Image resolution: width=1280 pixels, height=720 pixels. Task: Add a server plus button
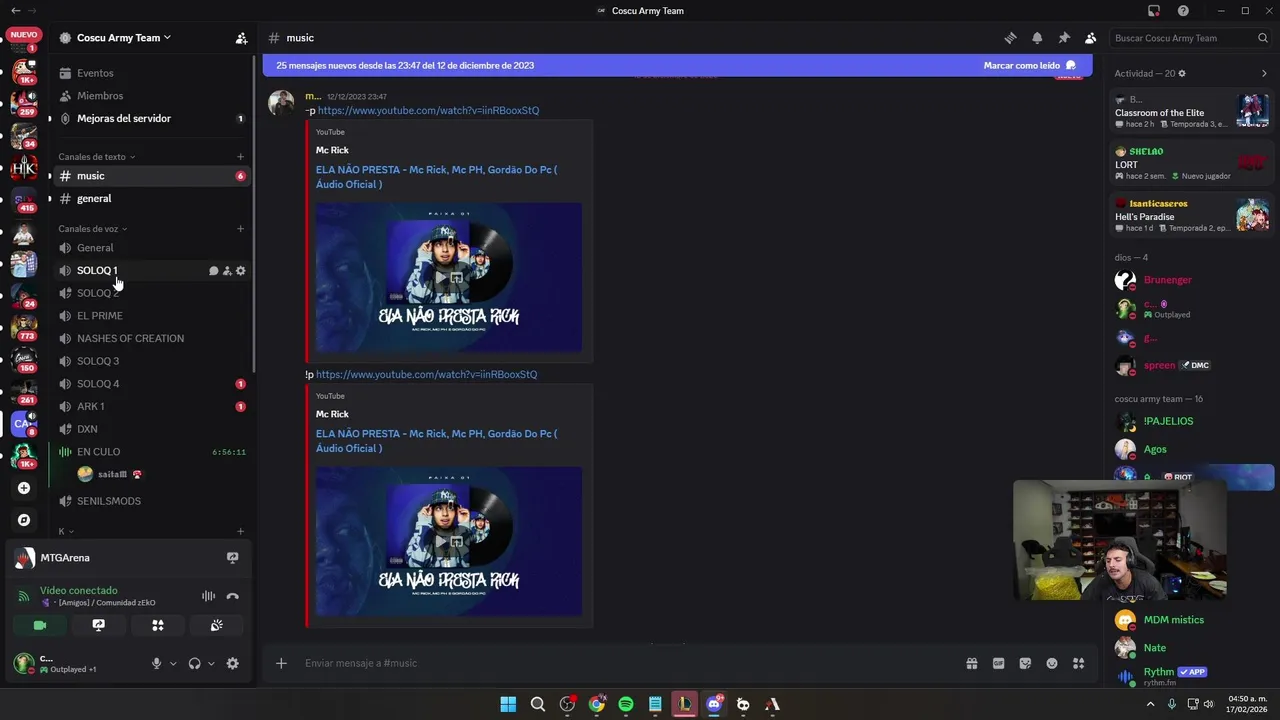[24, 488]
